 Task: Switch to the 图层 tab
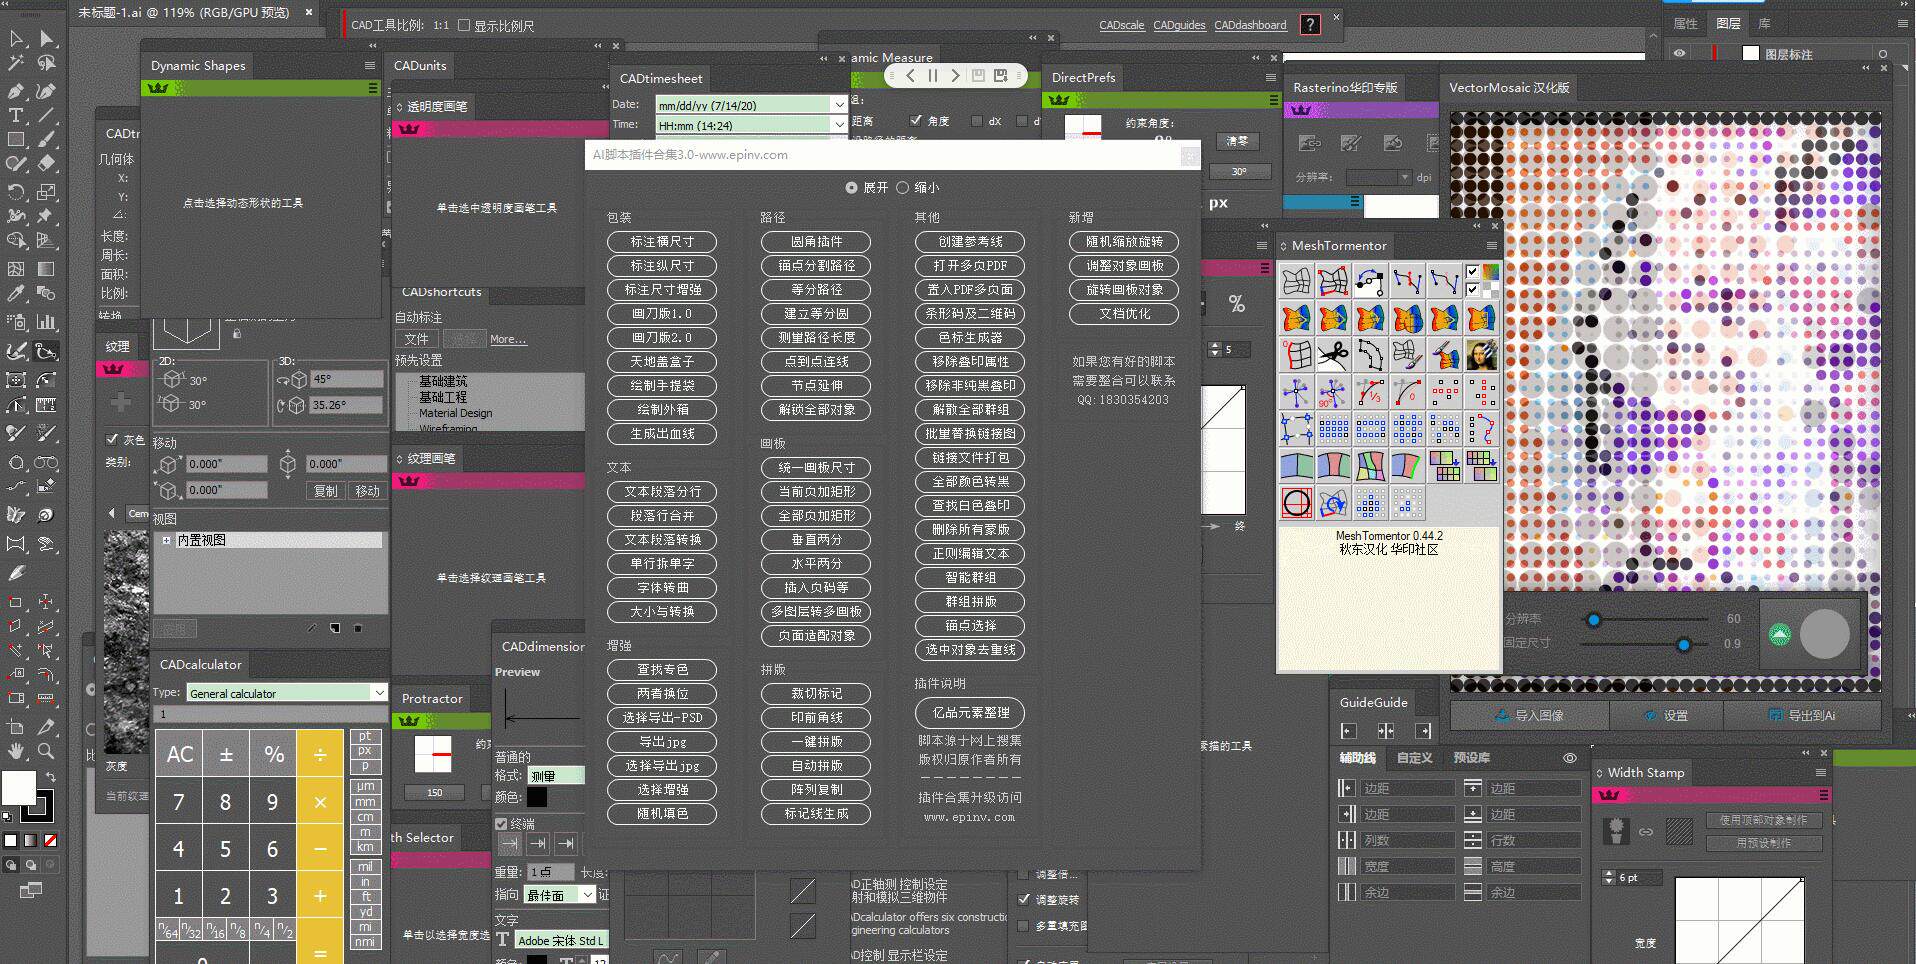1728,24
